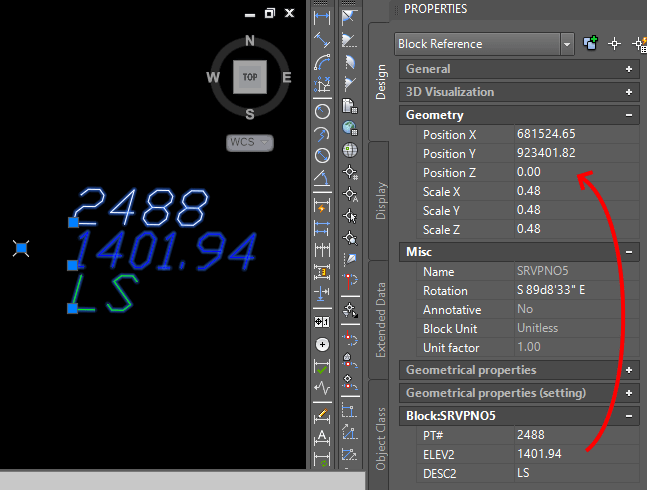Click the N compass direction on ViewCube
Screen dimensions: 647x490
coord(250,41)
